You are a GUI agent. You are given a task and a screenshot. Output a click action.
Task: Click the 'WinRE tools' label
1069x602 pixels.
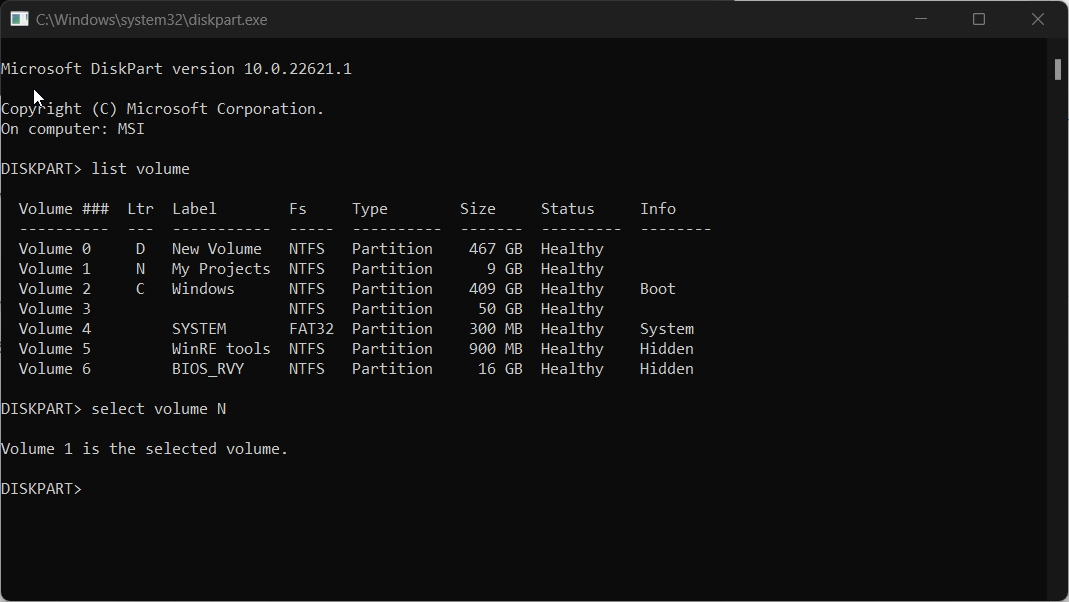[221, 349]
